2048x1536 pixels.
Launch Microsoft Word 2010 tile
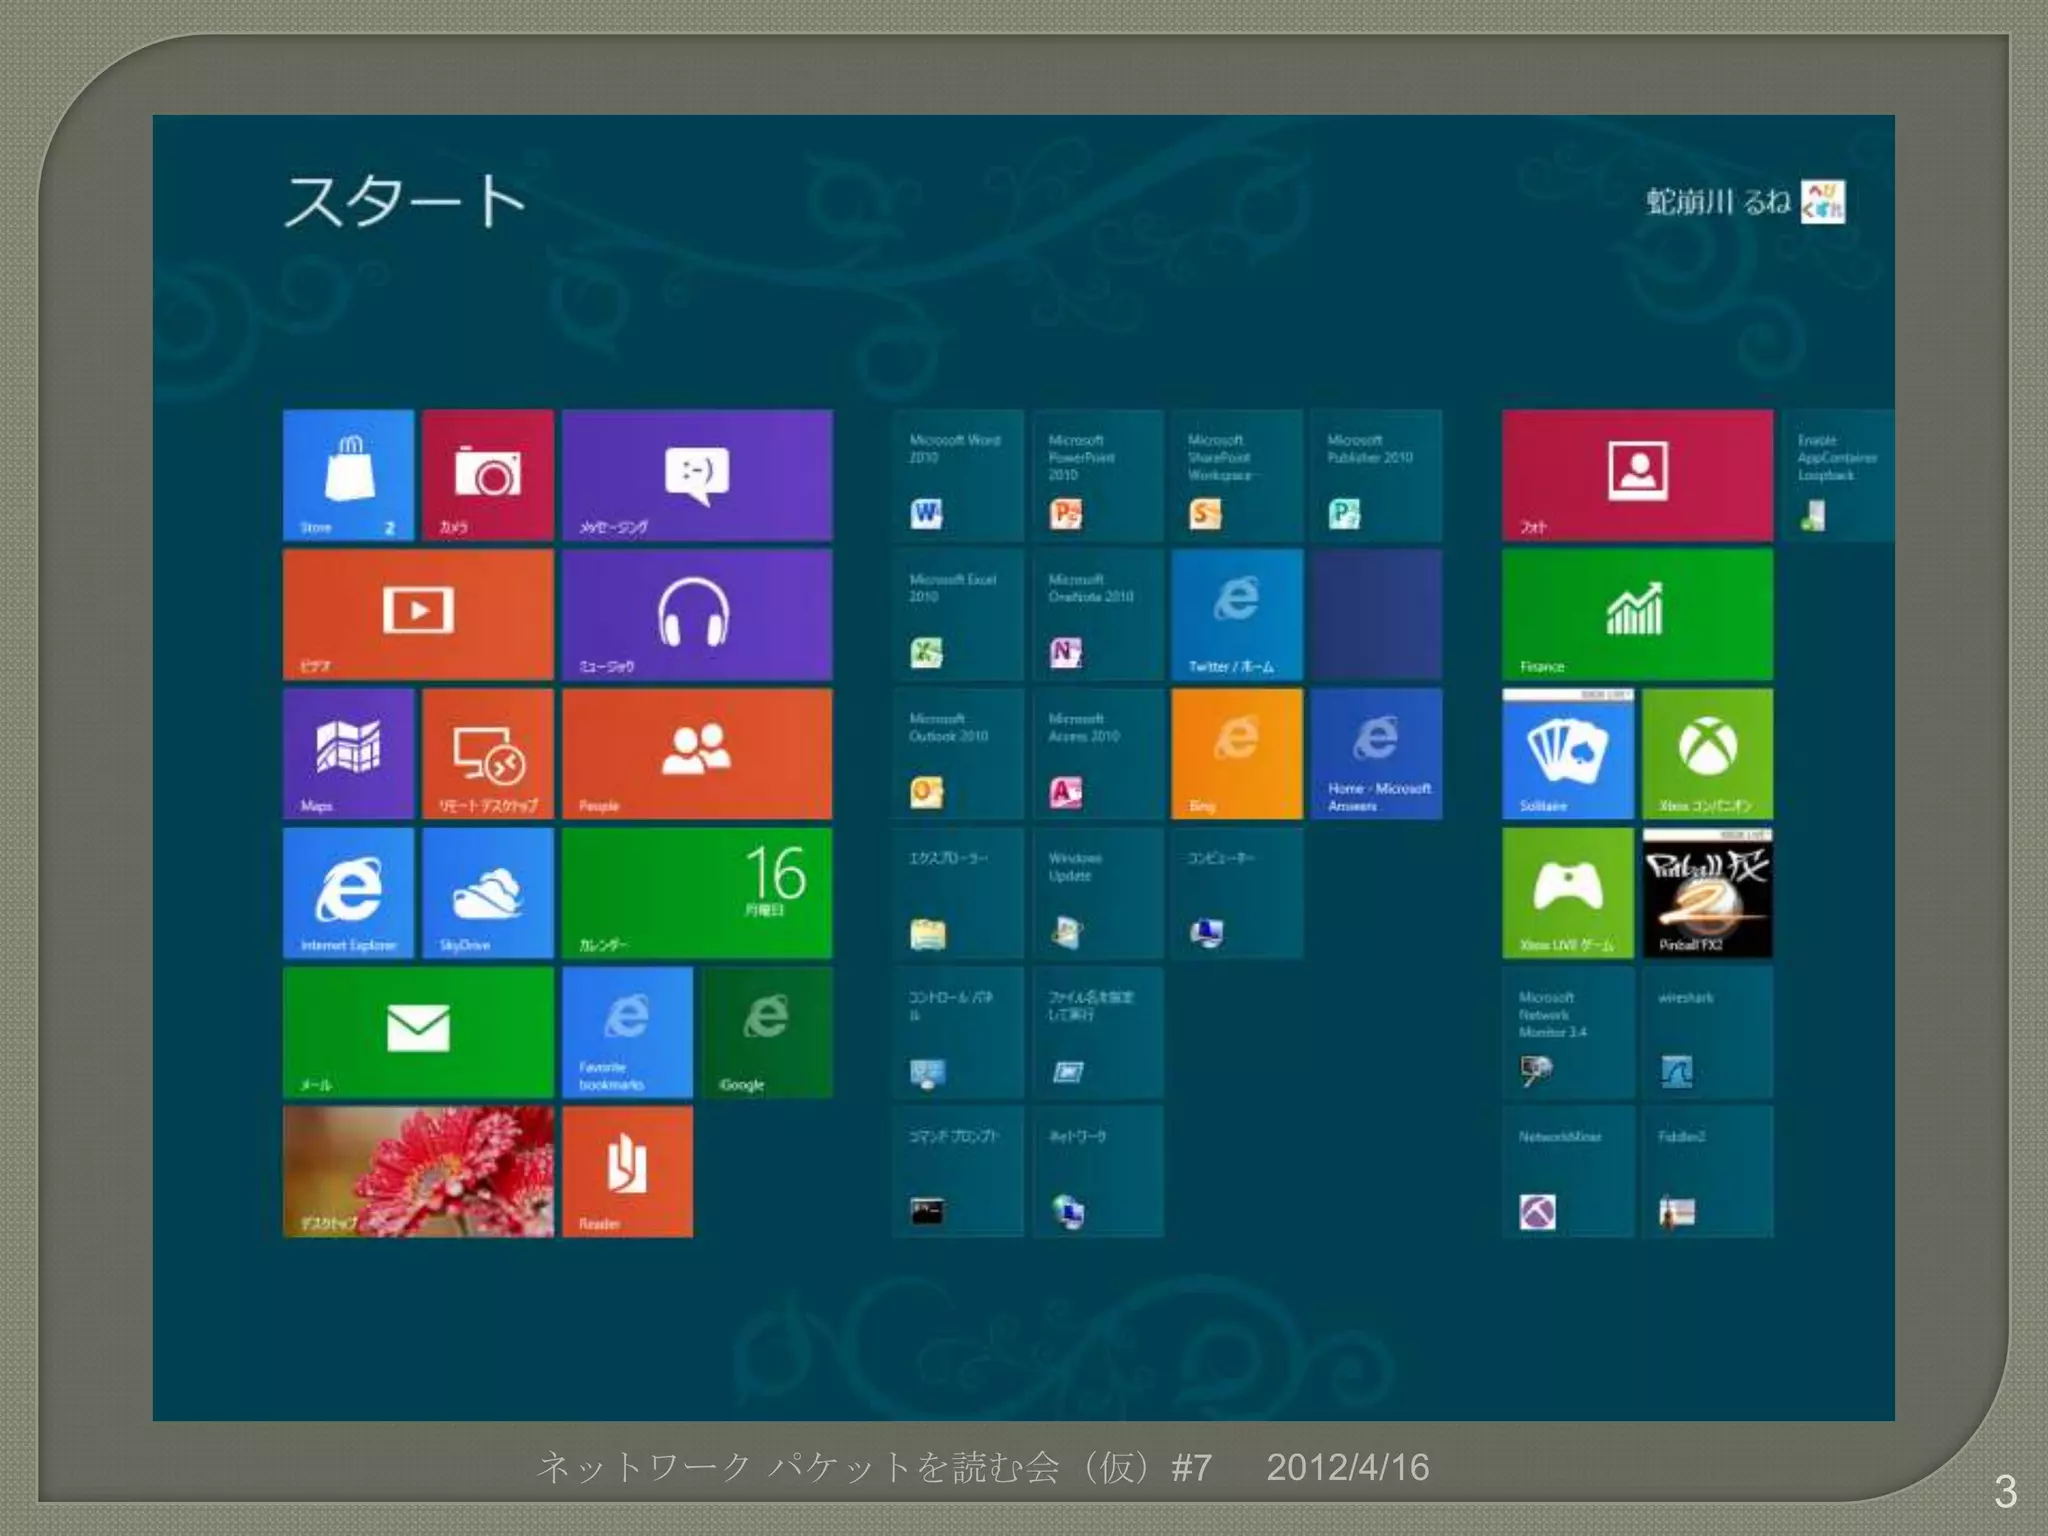click(957, 475)
